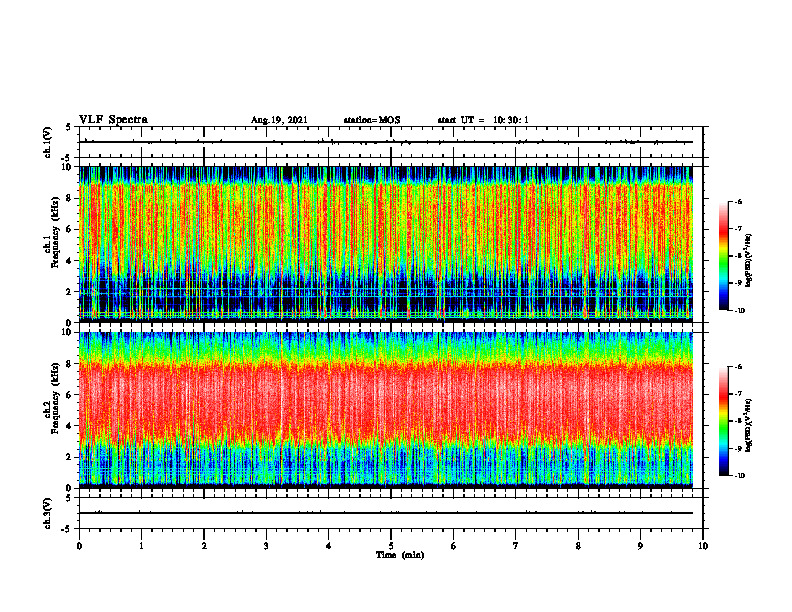792x612 pixels.
Task: Click the ch.2 spectrogram panel
Action: pos(386,410)
